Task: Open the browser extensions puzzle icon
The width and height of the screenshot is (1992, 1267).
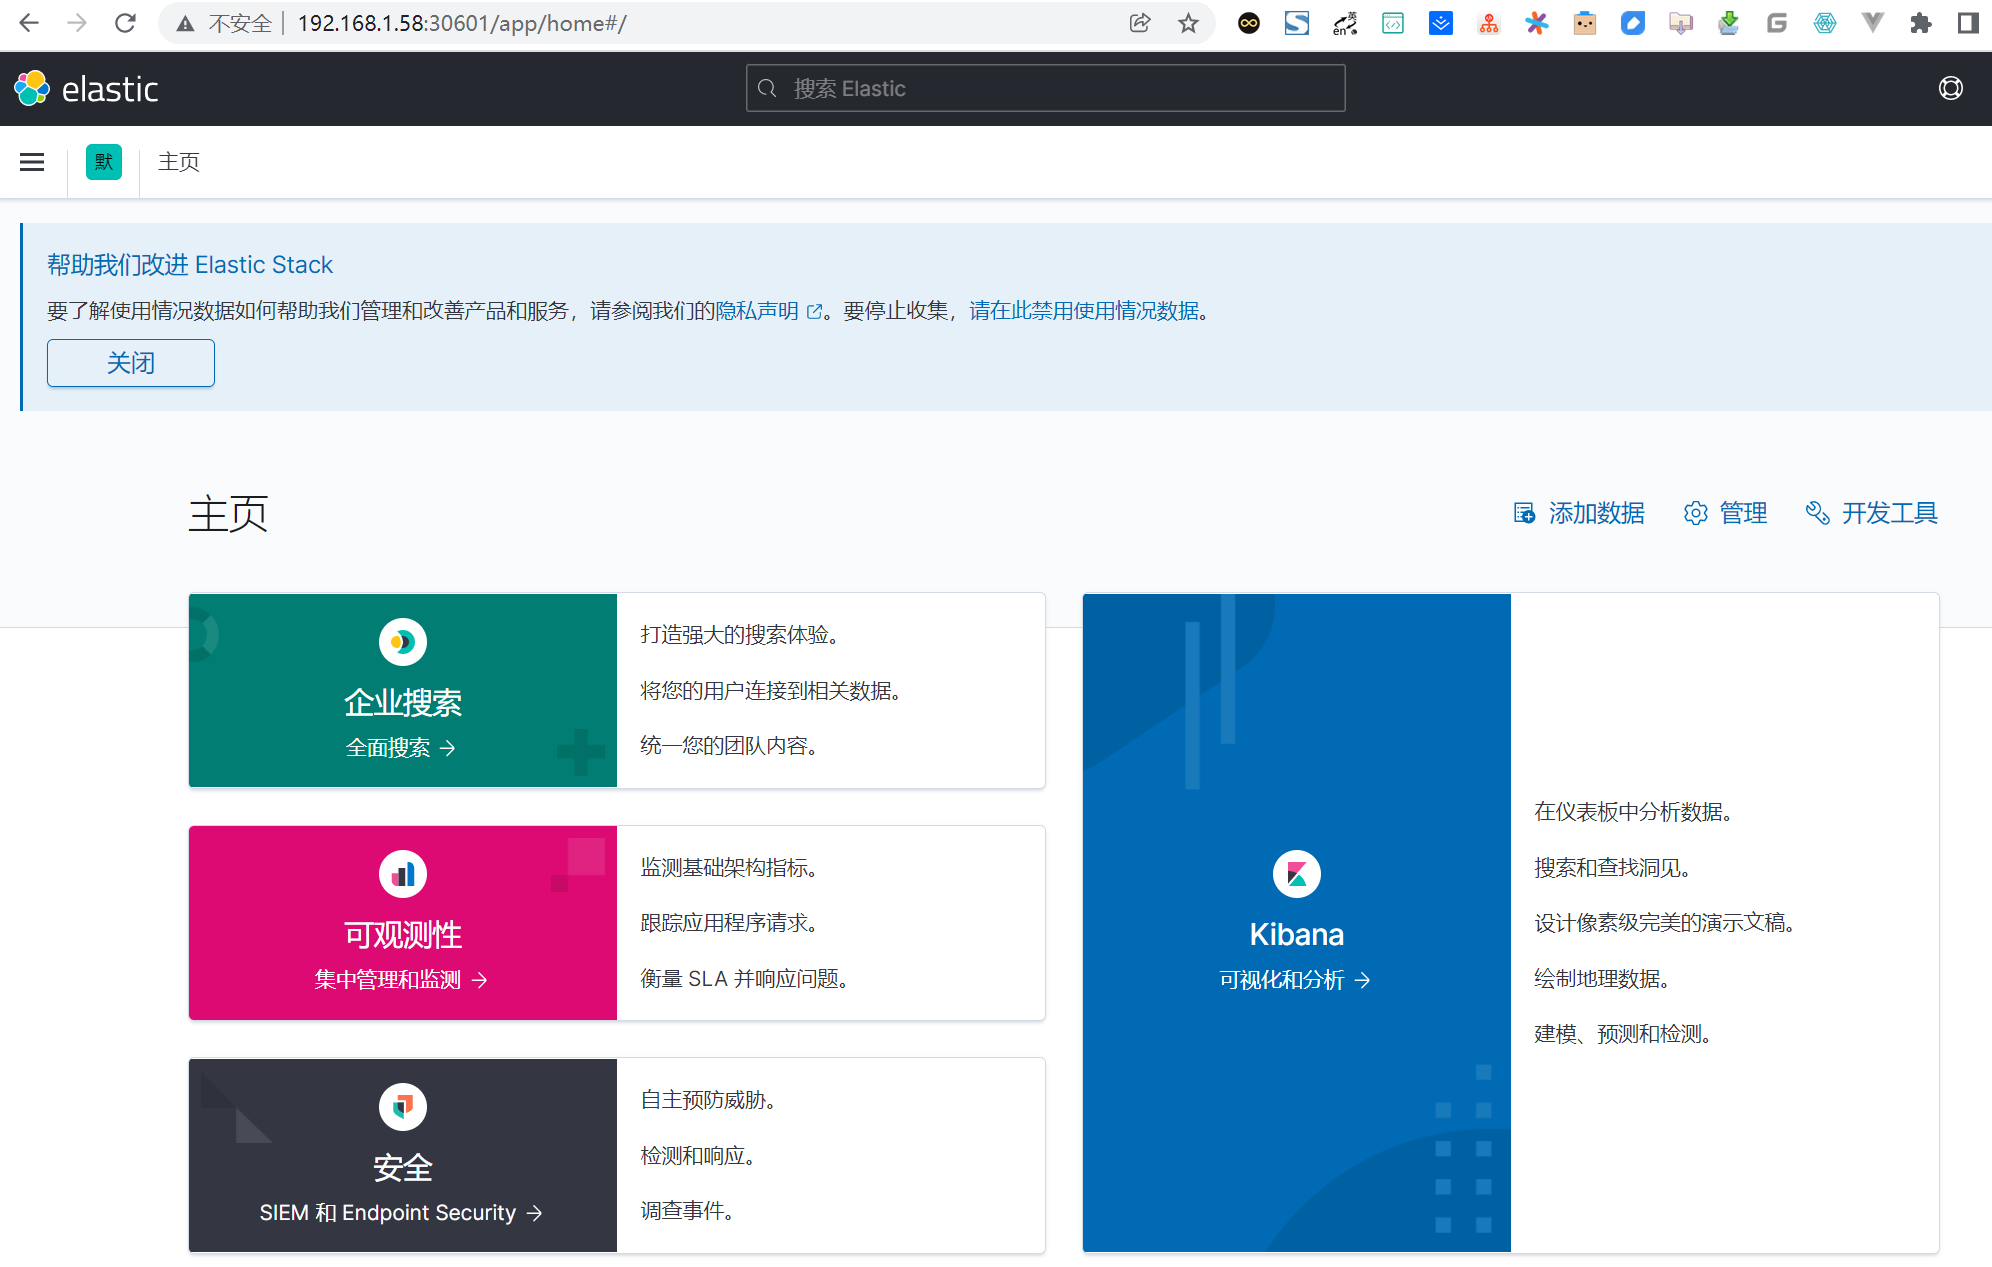Action: [1920, 23]
